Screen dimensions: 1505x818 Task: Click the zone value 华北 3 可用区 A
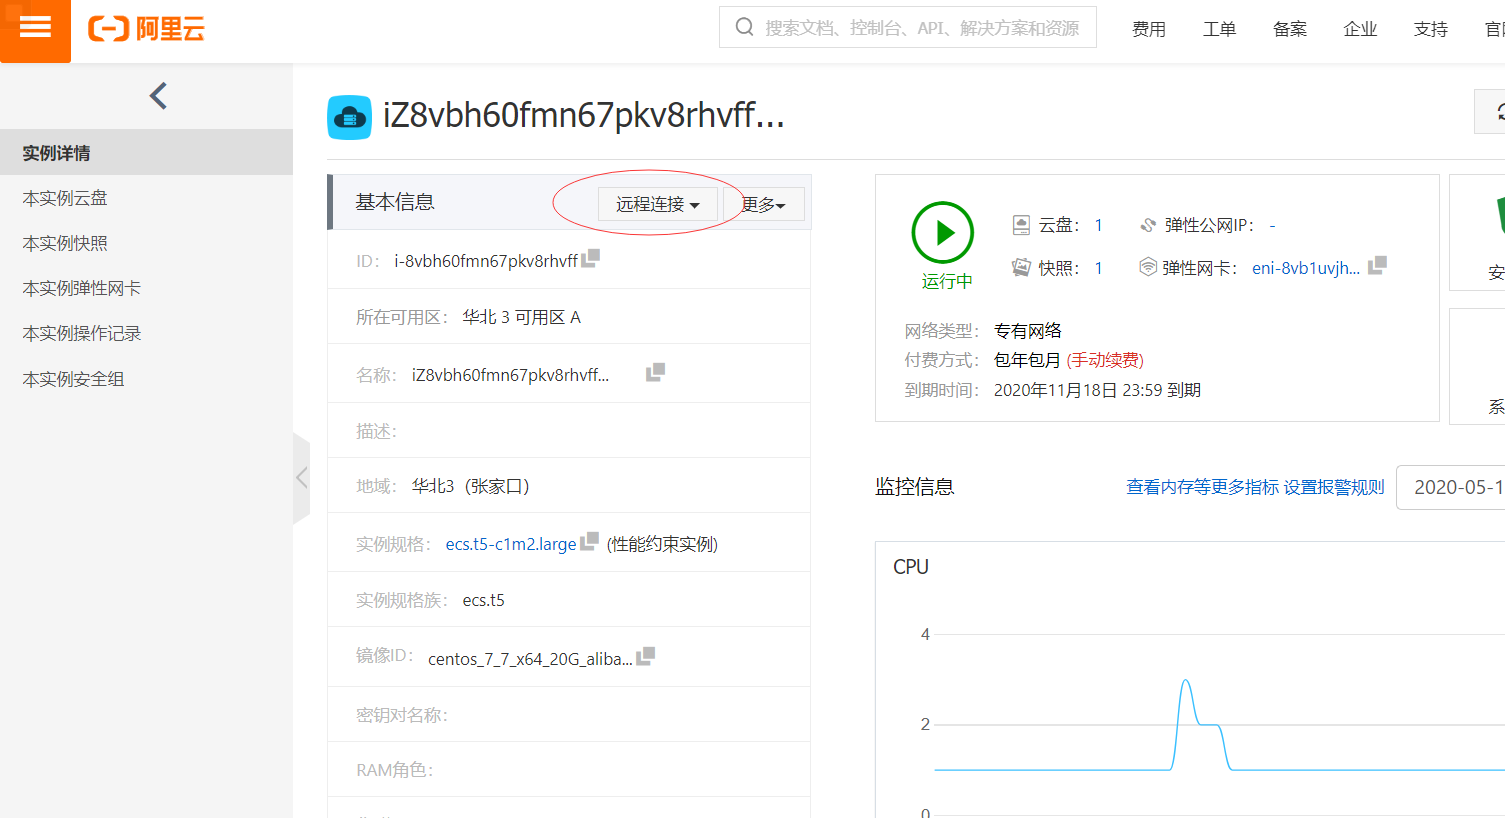(521, 317)
